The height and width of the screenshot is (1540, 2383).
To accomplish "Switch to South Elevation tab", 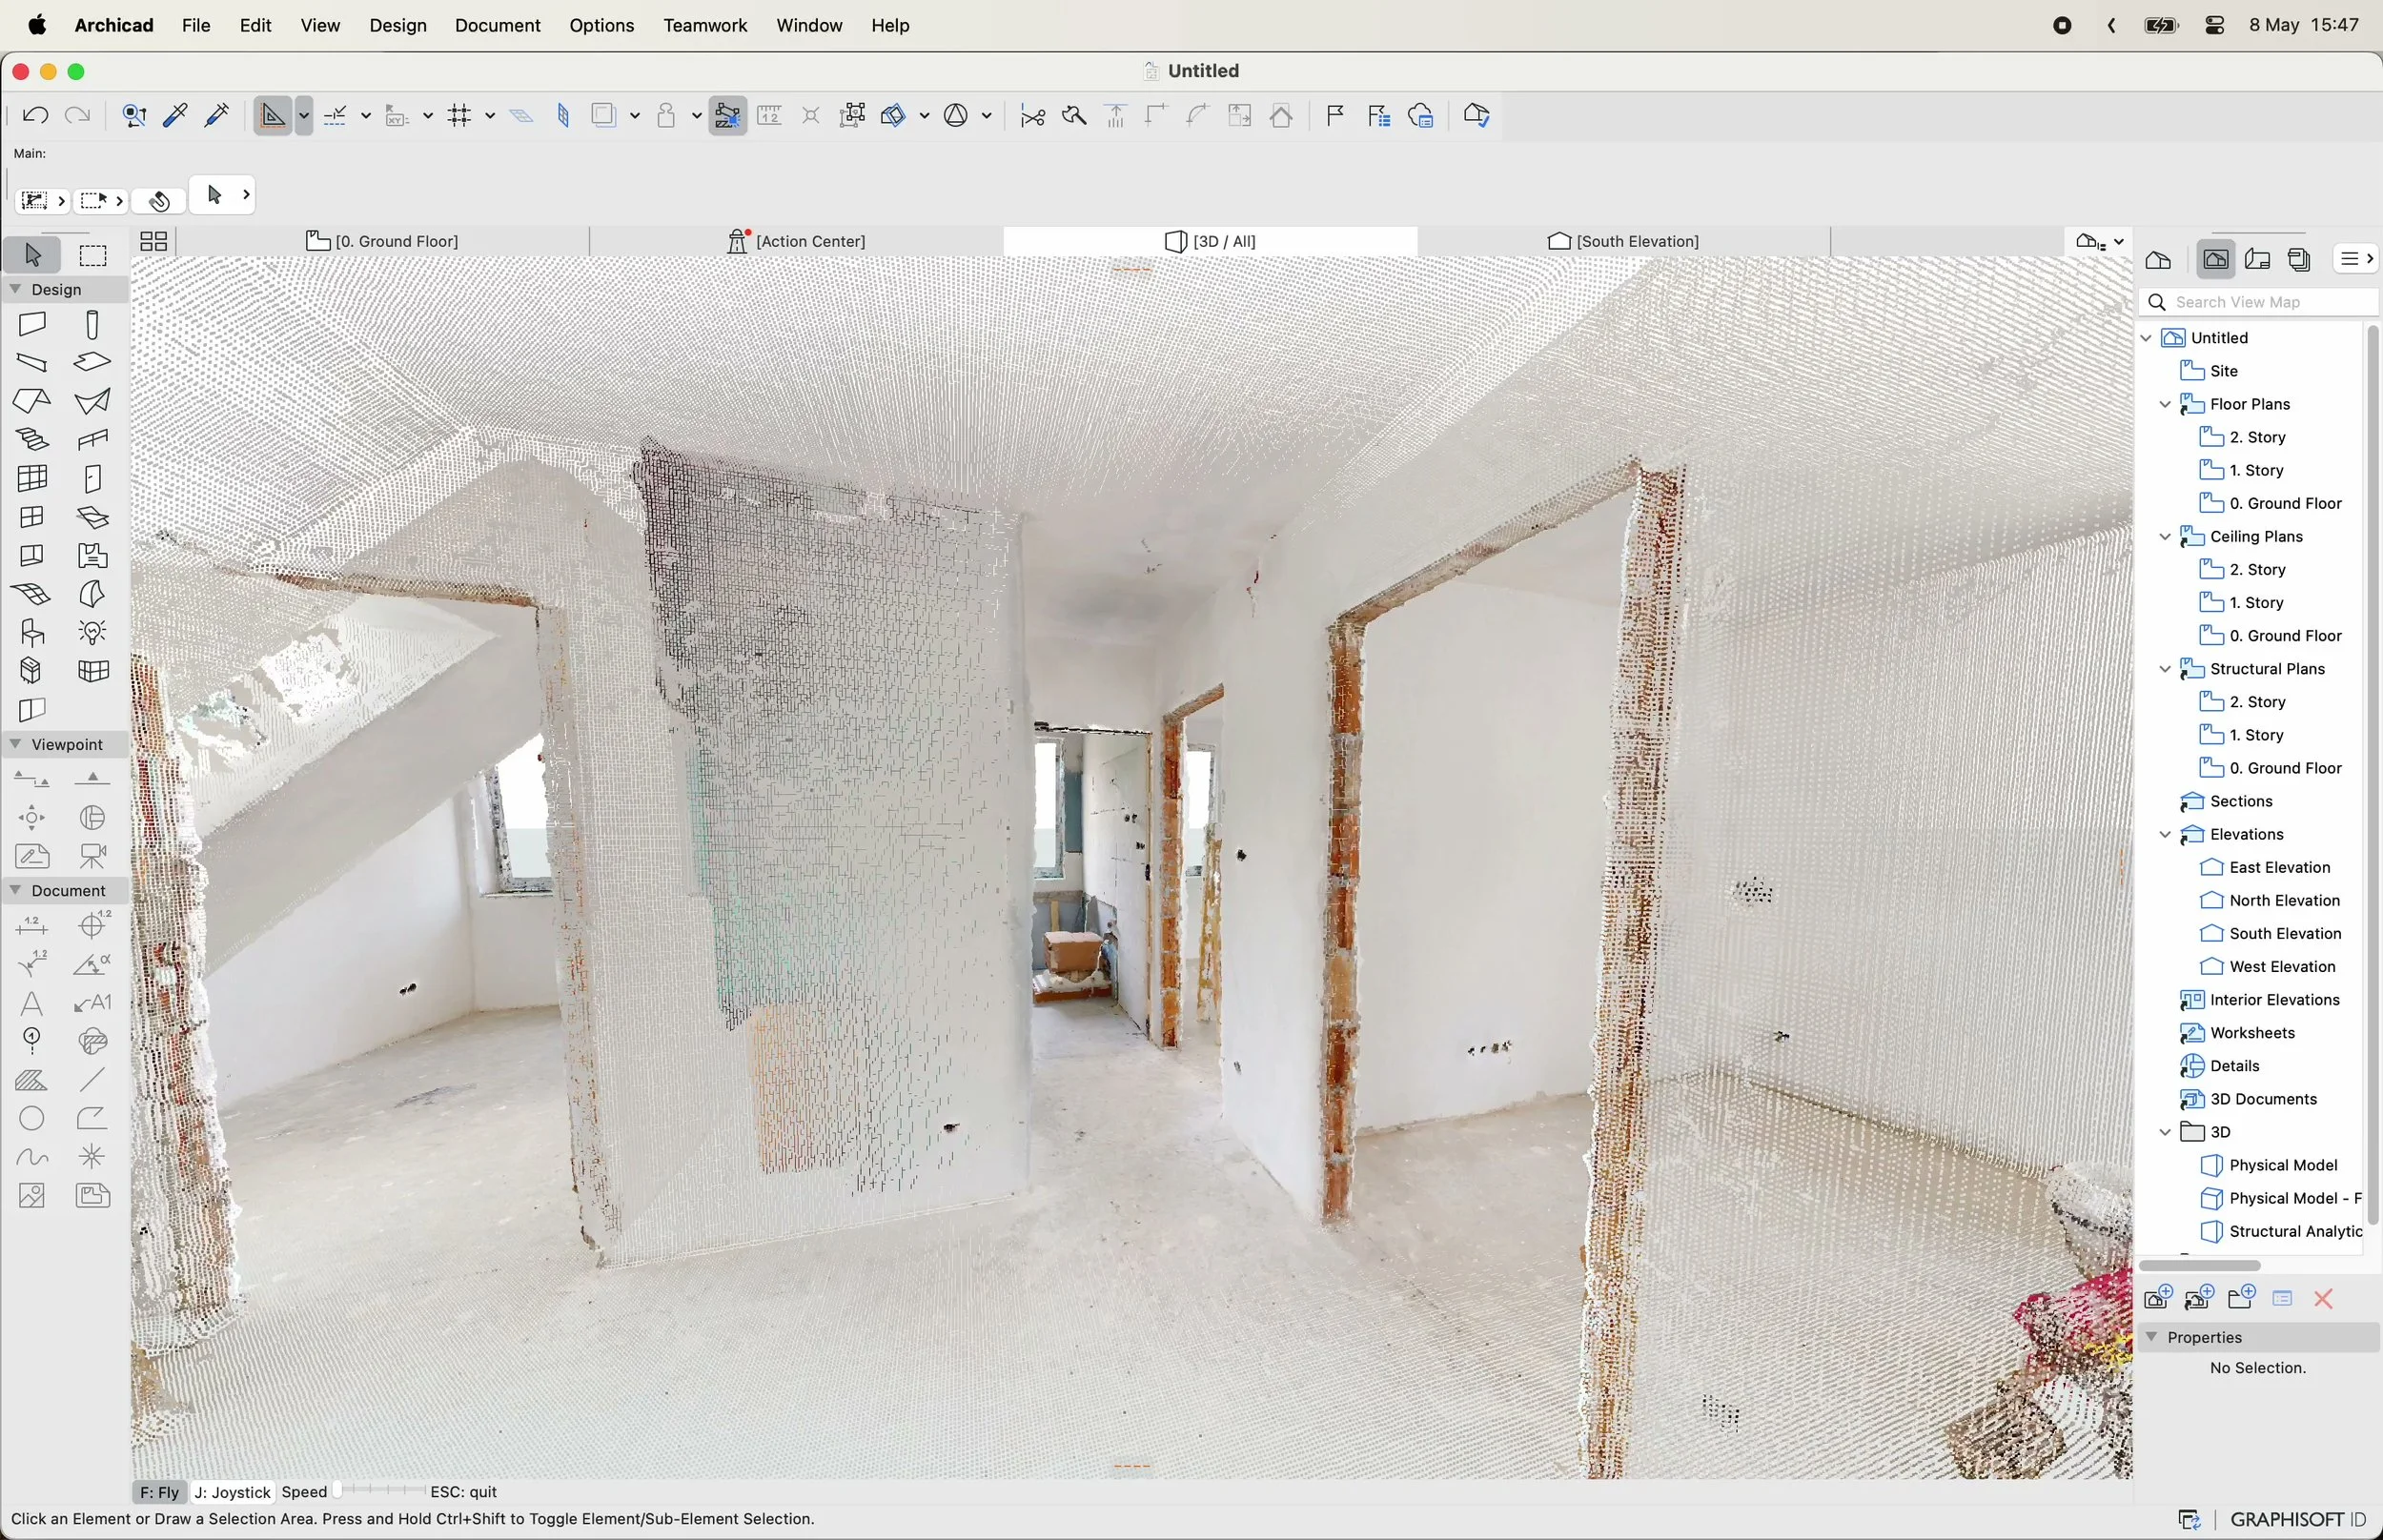I will tap(1623, 241).
